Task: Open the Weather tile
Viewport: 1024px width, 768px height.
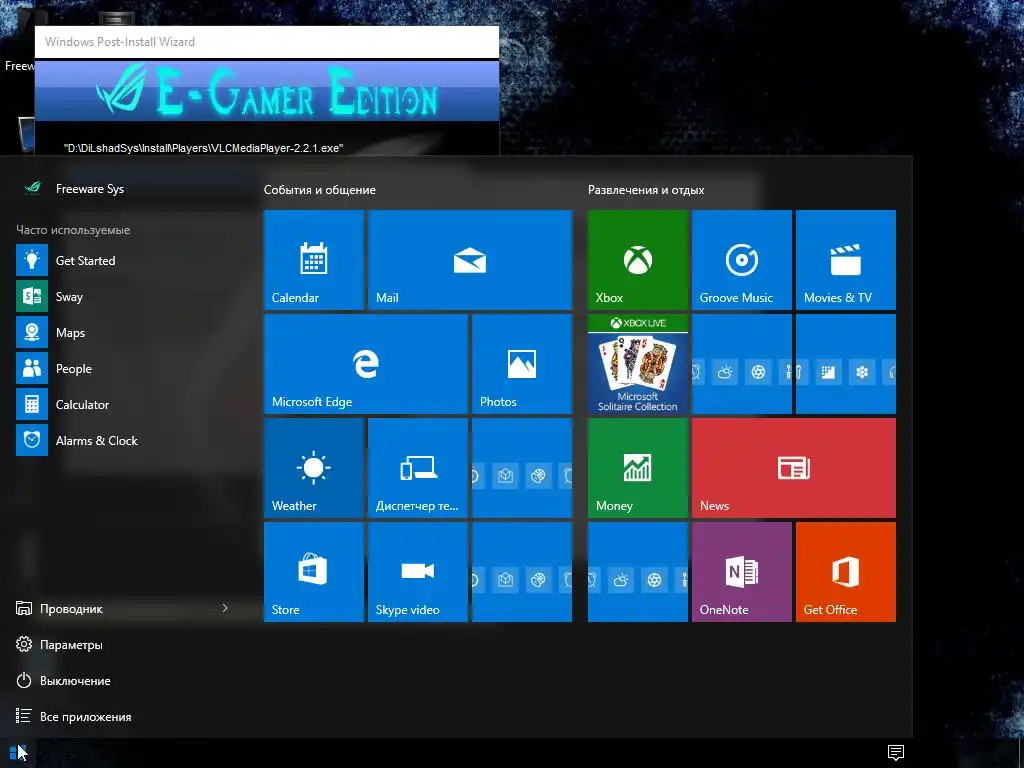Action: [x=313, y=468]
